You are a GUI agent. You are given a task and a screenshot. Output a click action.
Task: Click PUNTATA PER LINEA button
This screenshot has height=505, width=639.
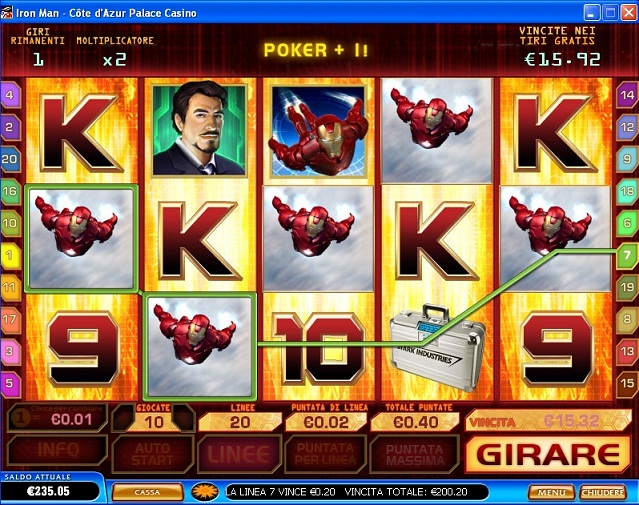pyautogui.click(x=325, y=454)
